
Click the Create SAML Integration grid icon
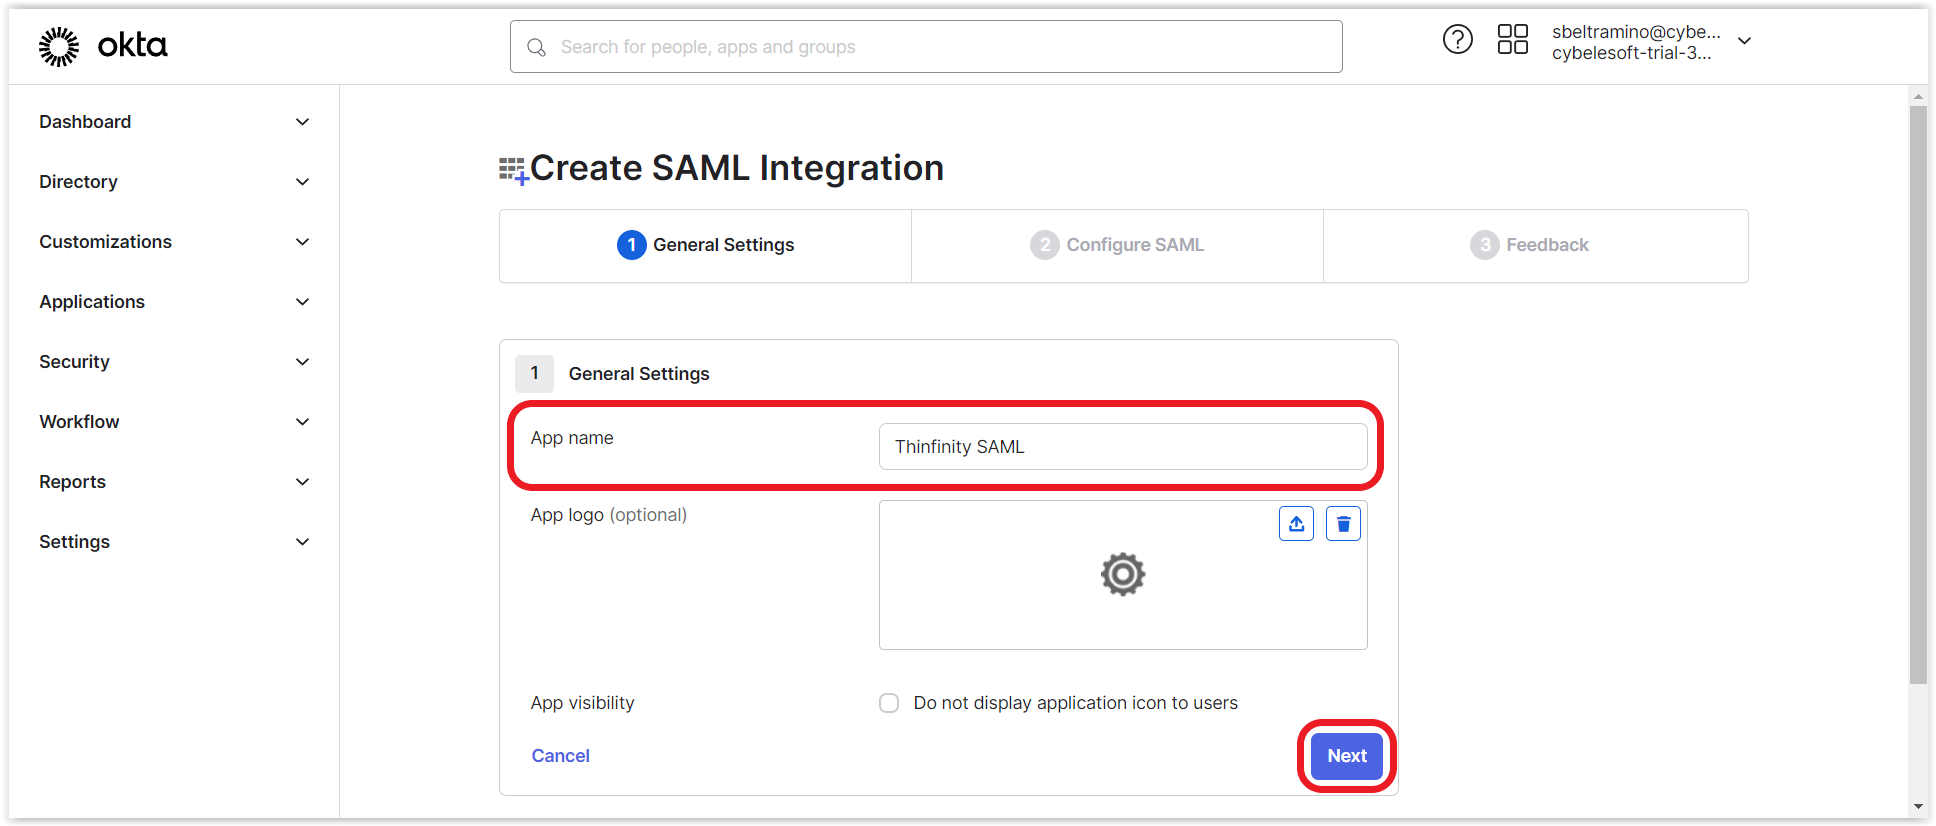pos(513,170)
